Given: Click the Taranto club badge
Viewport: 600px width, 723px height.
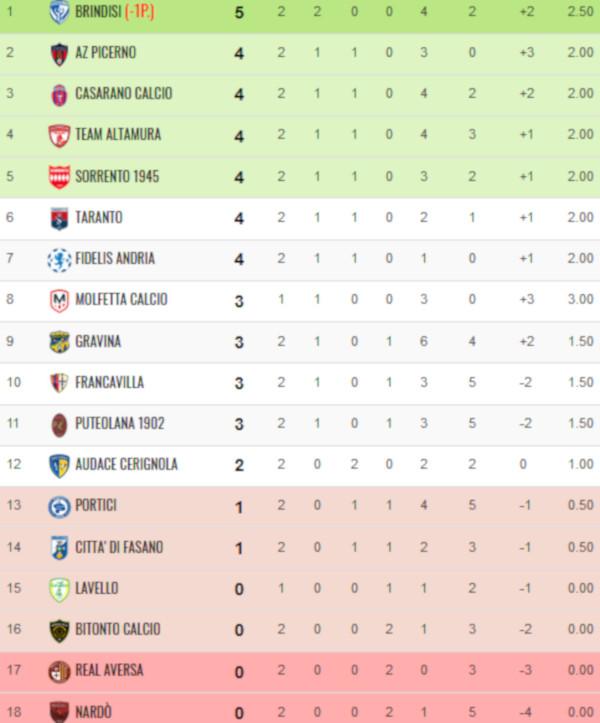Looking at the screenshot, I should pos(59,219).
